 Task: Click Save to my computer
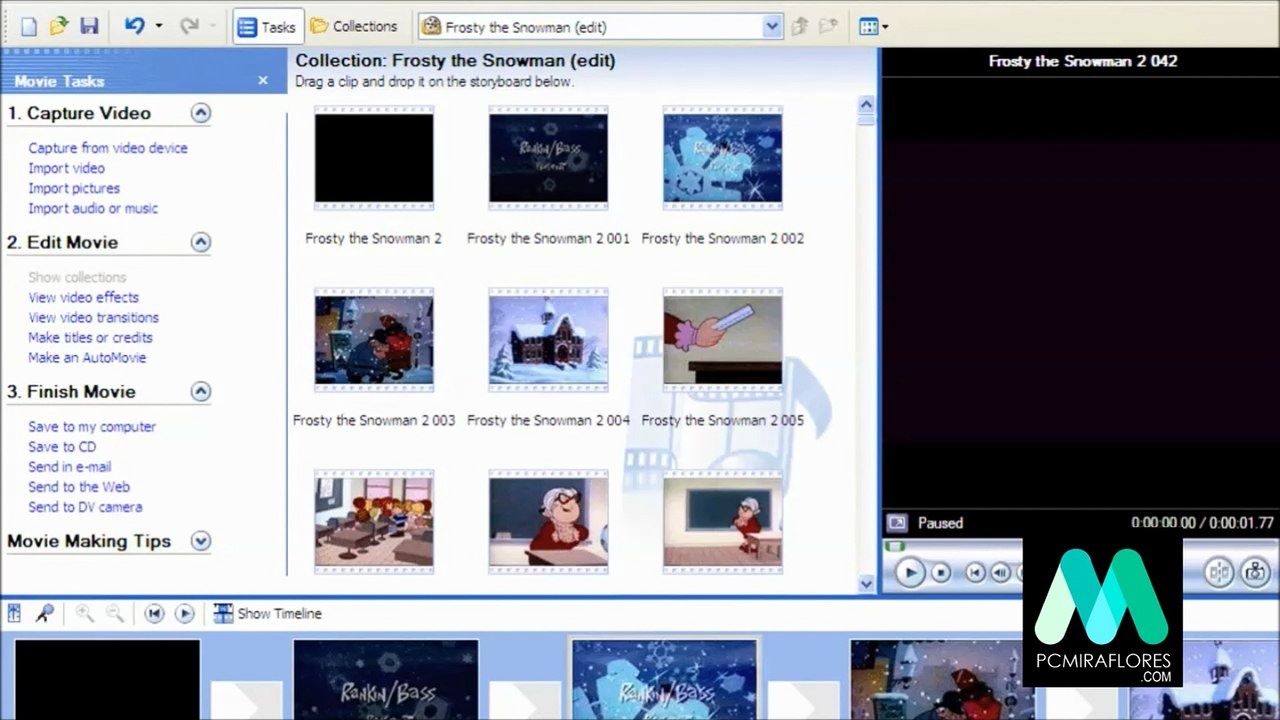pos(92,427)
